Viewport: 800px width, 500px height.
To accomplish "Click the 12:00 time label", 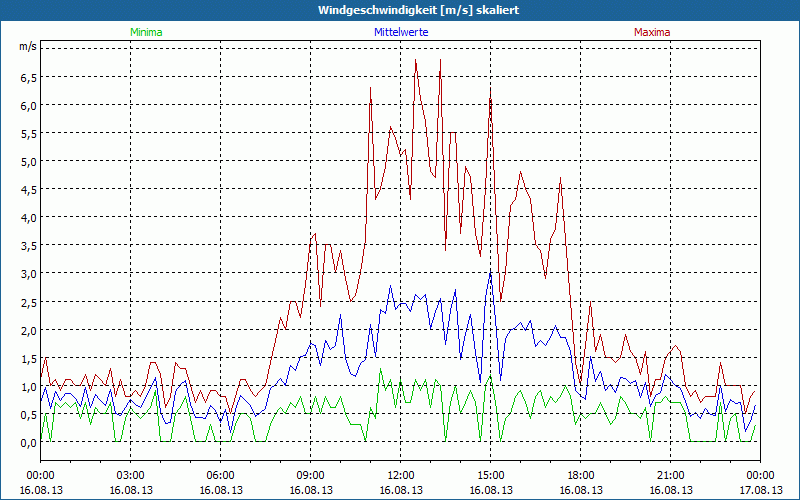I will pos(401,476).
